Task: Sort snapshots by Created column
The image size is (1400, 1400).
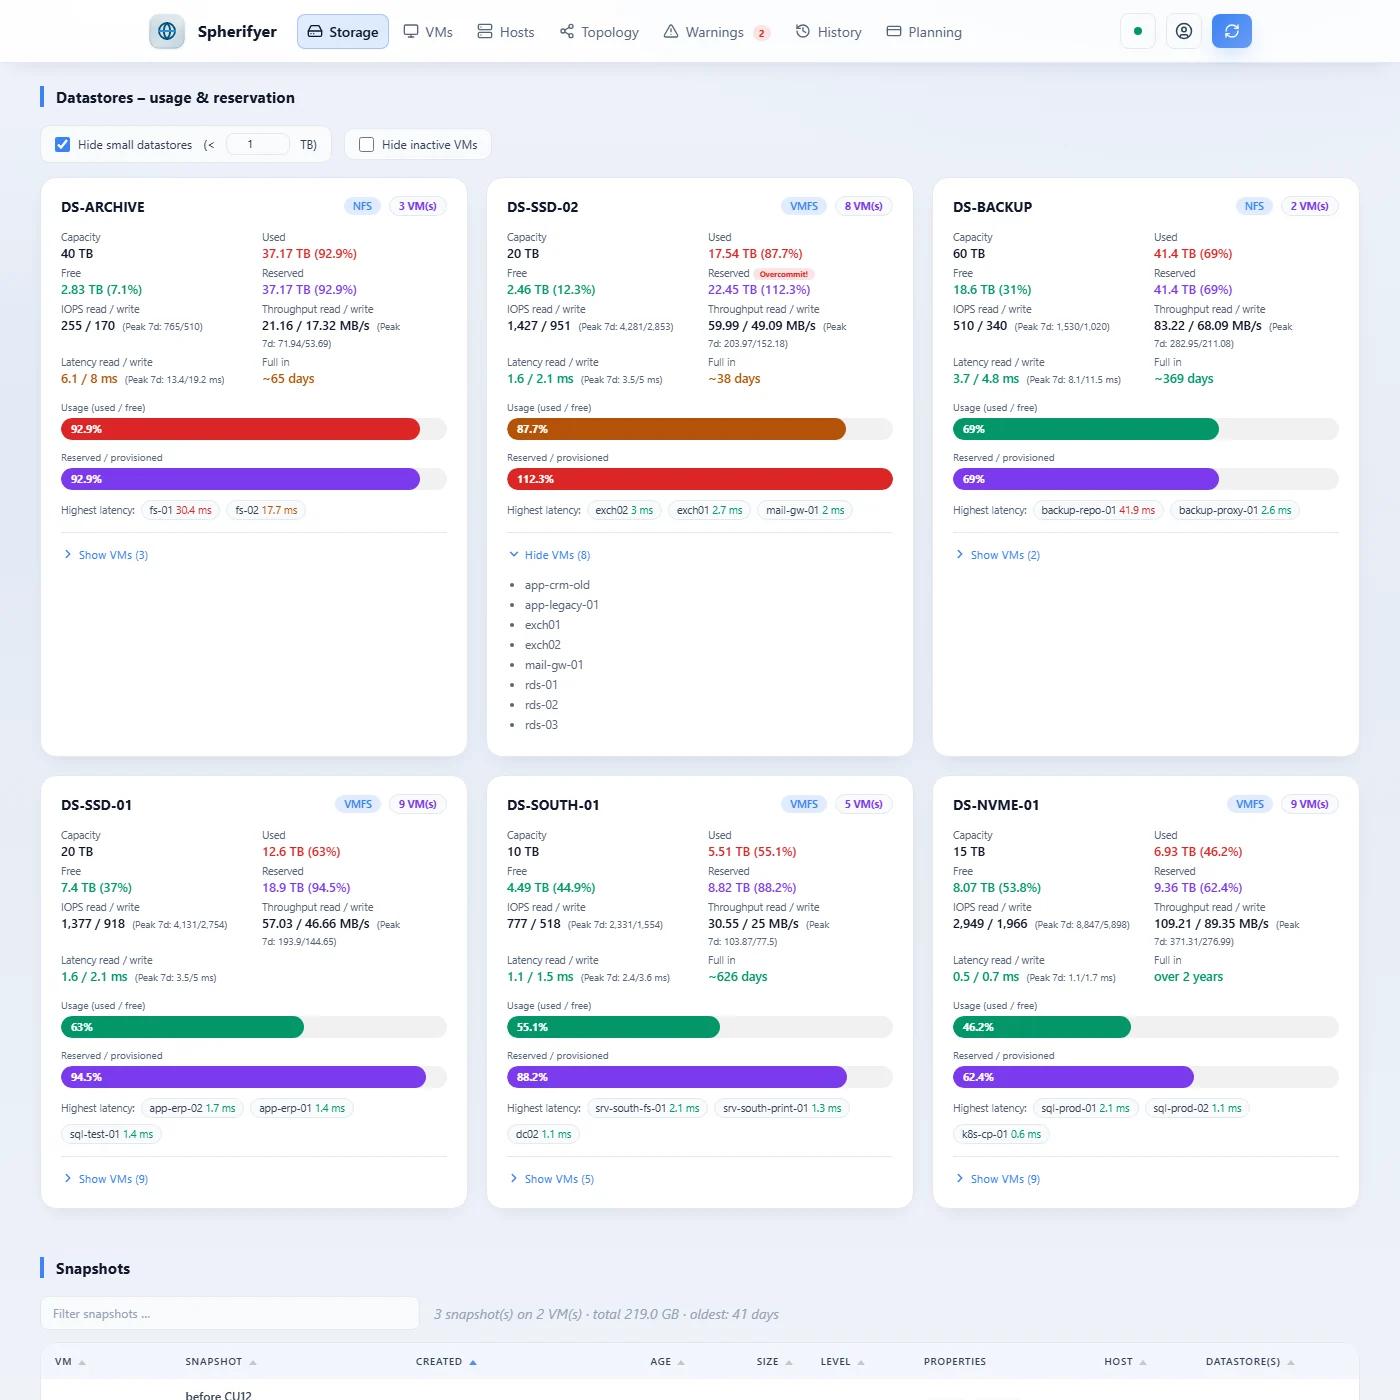Action: (446, 1362)
